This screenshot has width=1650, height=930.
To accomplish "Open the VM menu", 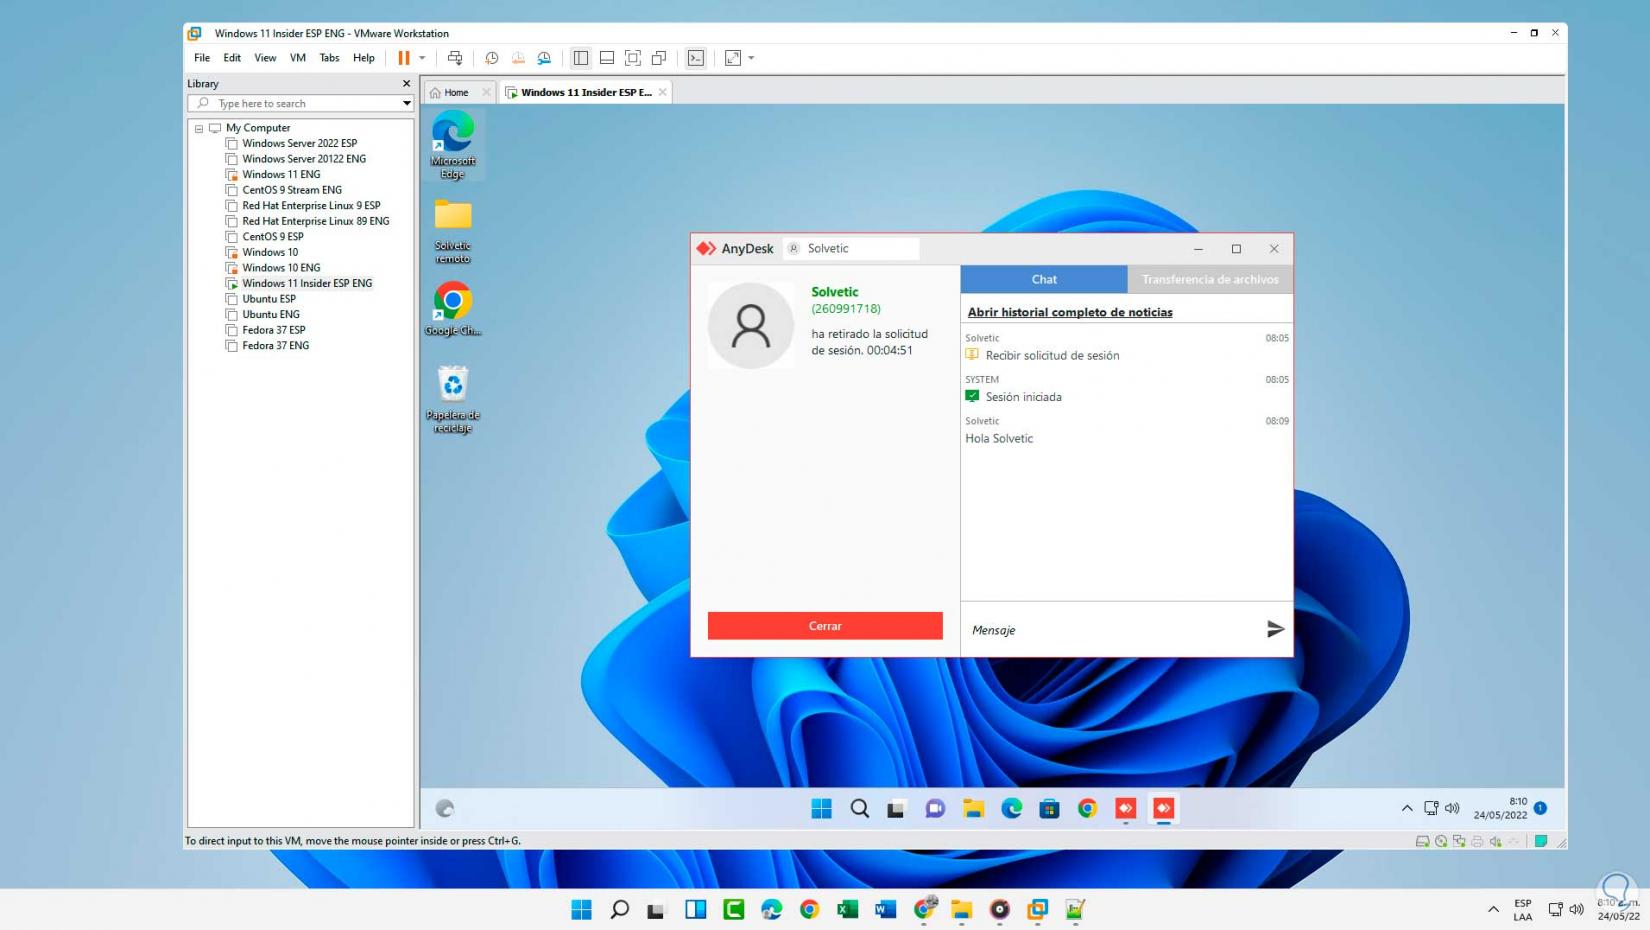I will (298, 58).
